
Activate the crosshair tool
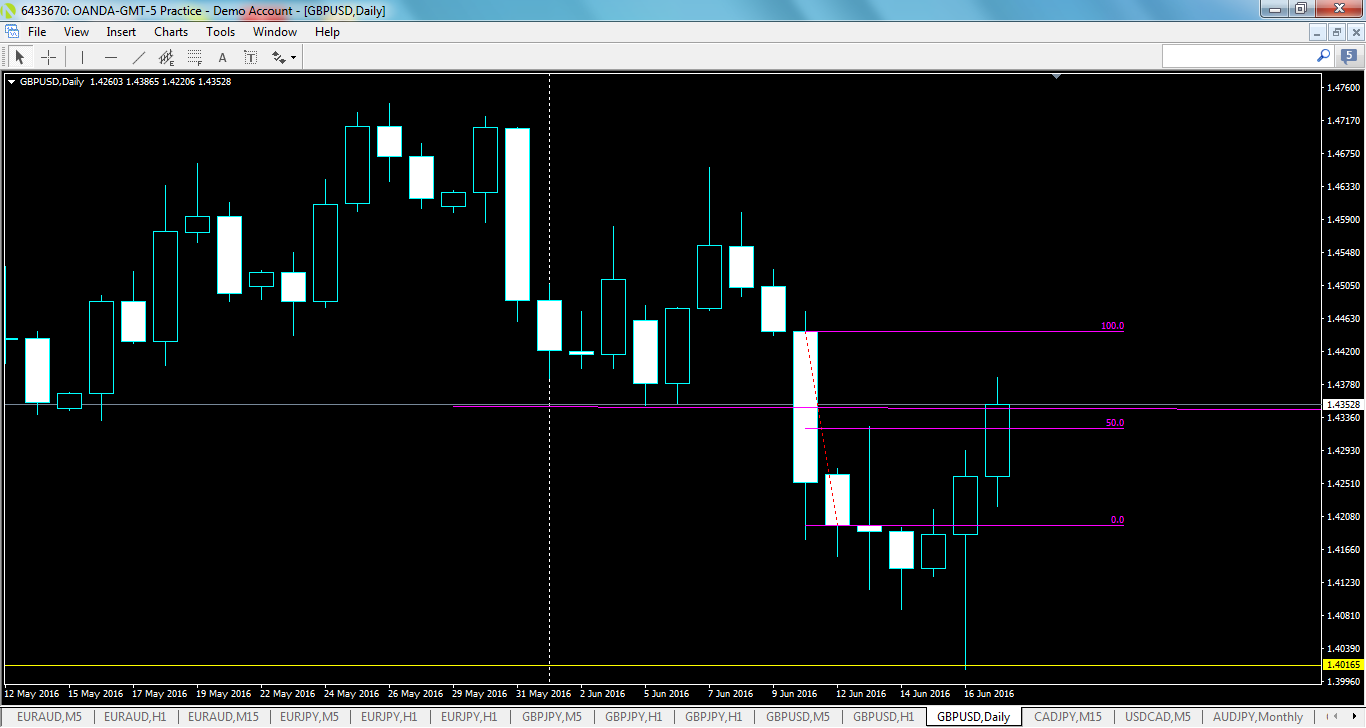(x=48, y=57)
